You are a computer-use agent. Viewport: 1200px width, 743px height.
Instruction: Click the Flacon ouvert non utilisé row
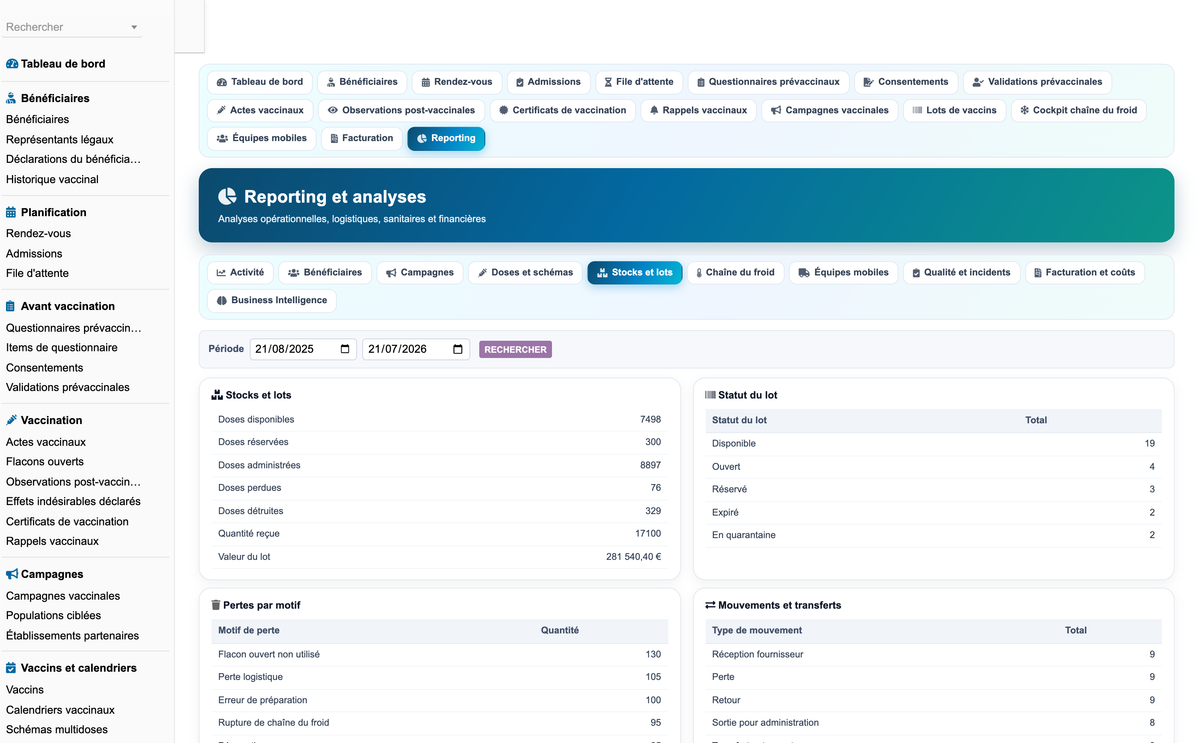439,654
